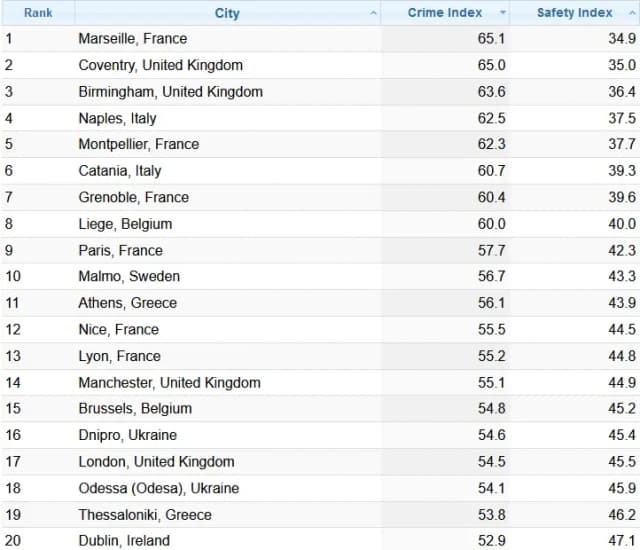Open Marseille, France city entry

click(133, 39)
